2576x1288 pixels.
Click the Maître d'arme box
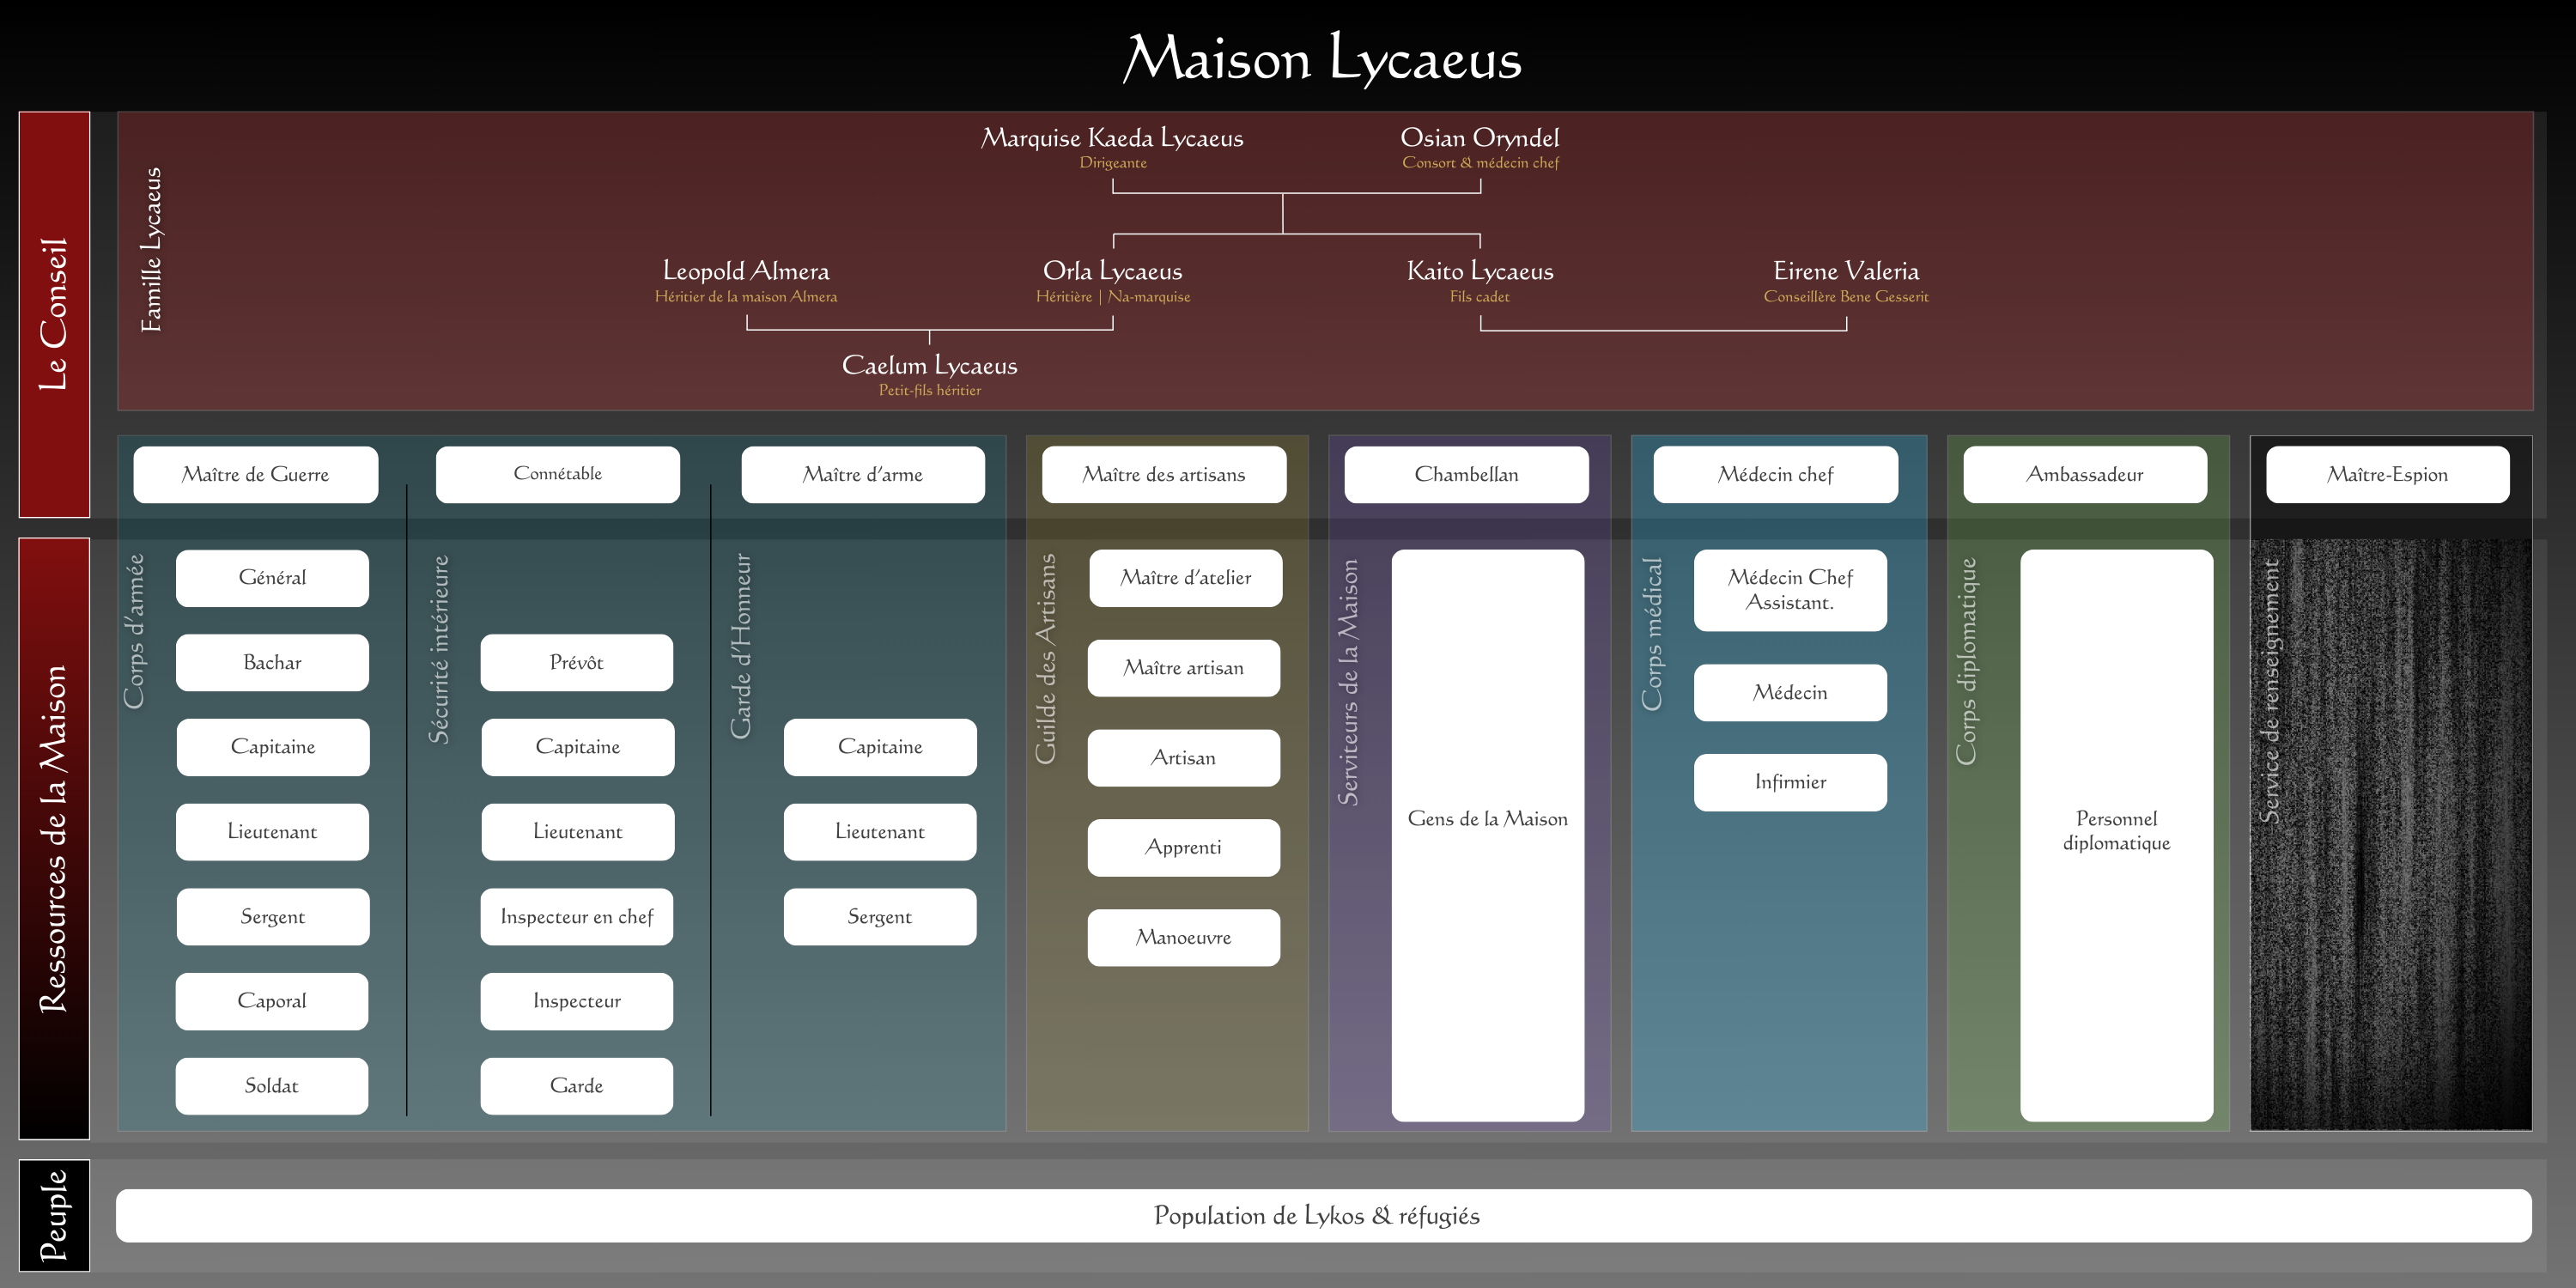coord(862,474)
